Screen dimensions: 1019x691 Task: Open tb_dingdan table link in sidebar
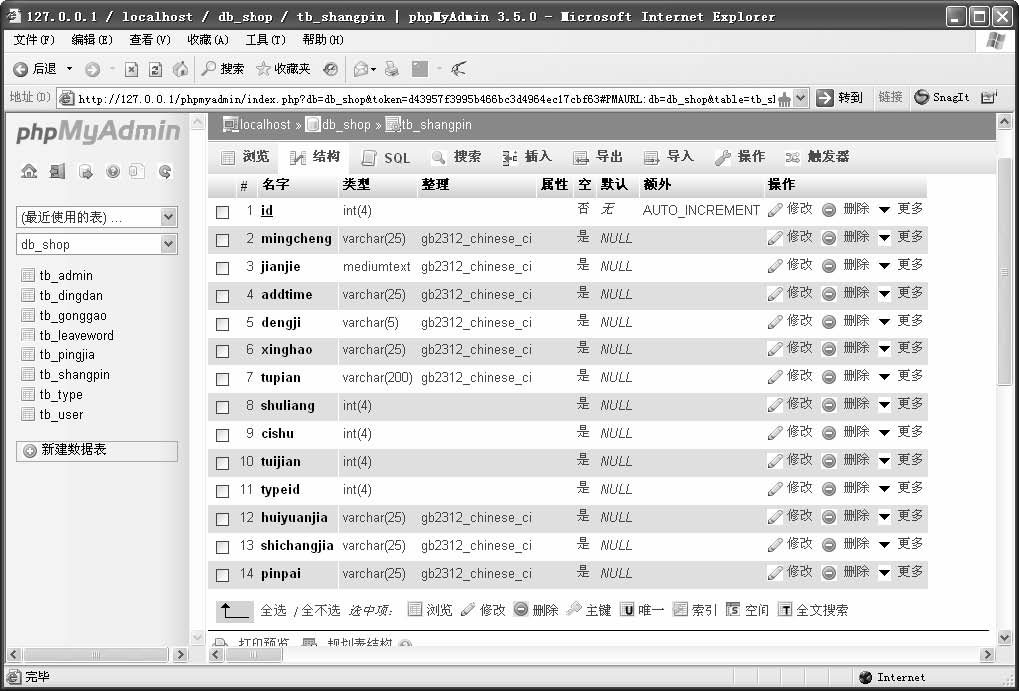tap(71, 295)
